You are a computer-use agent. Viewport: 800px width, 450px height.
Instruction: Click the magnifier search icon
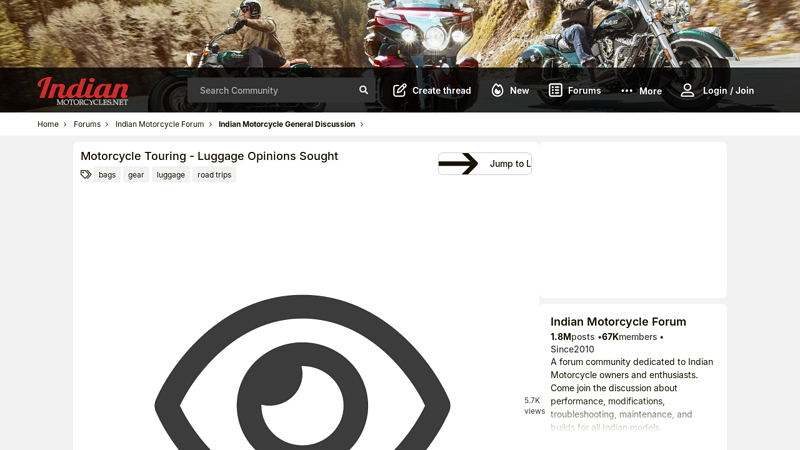[x=363, y=90]
